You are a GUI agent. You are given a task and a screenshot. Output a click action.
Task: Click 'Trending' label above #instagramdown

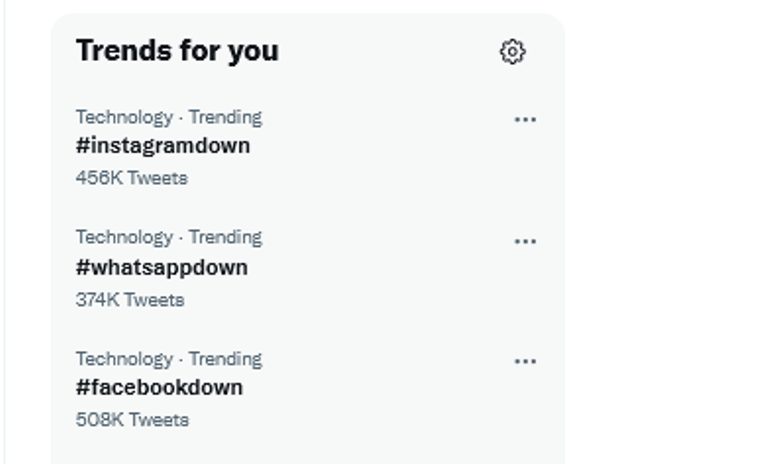click(225, 117)
